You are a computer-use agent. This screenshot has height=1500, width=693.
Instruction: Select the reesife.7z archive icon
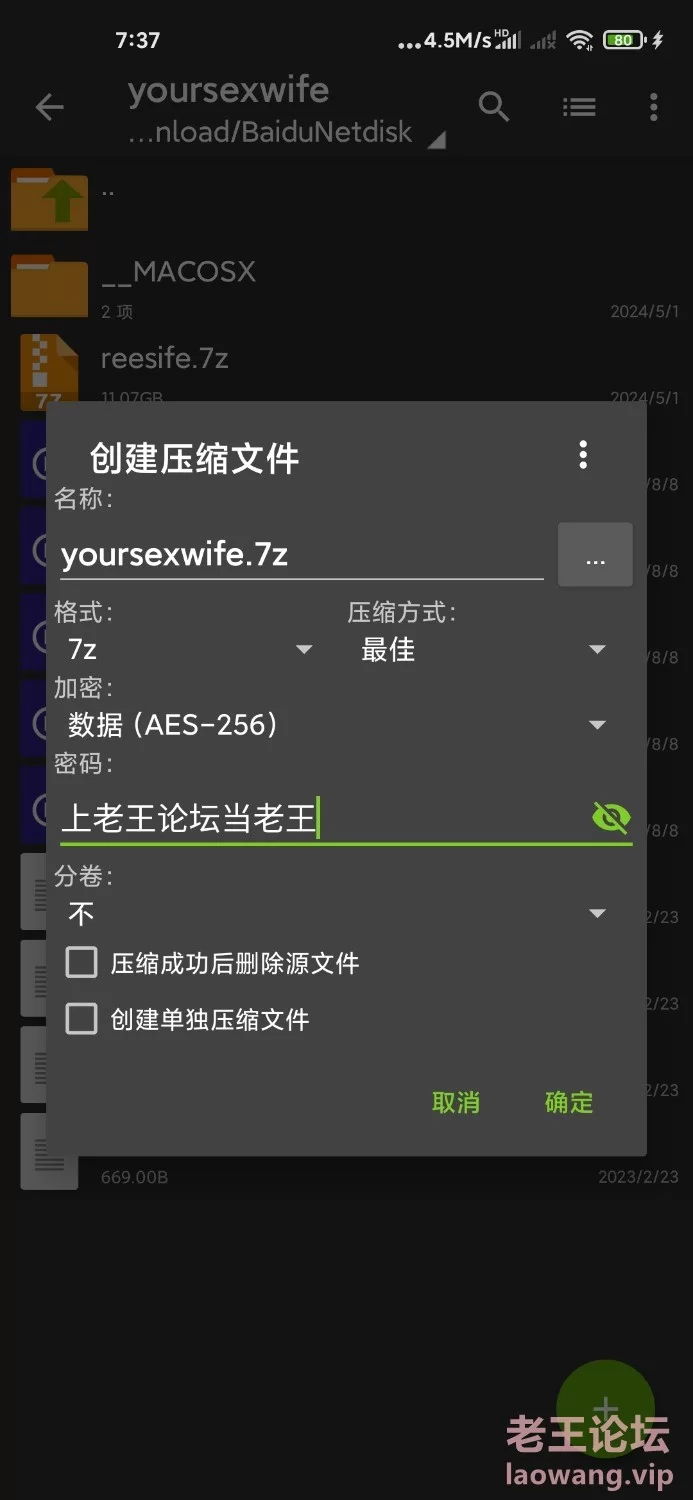click(49, 371)
